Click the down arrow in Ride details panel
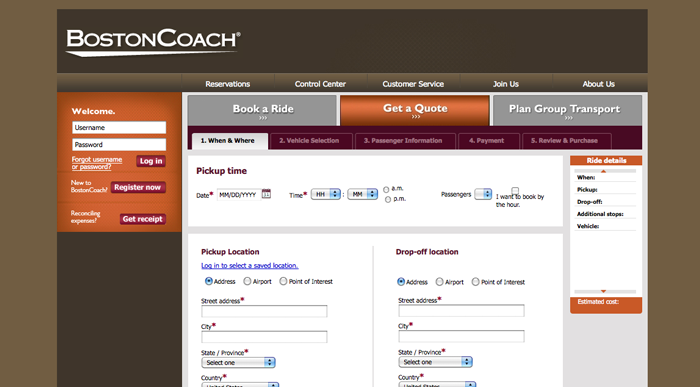Viewport: 700px width, 387px height. [604, 291]
